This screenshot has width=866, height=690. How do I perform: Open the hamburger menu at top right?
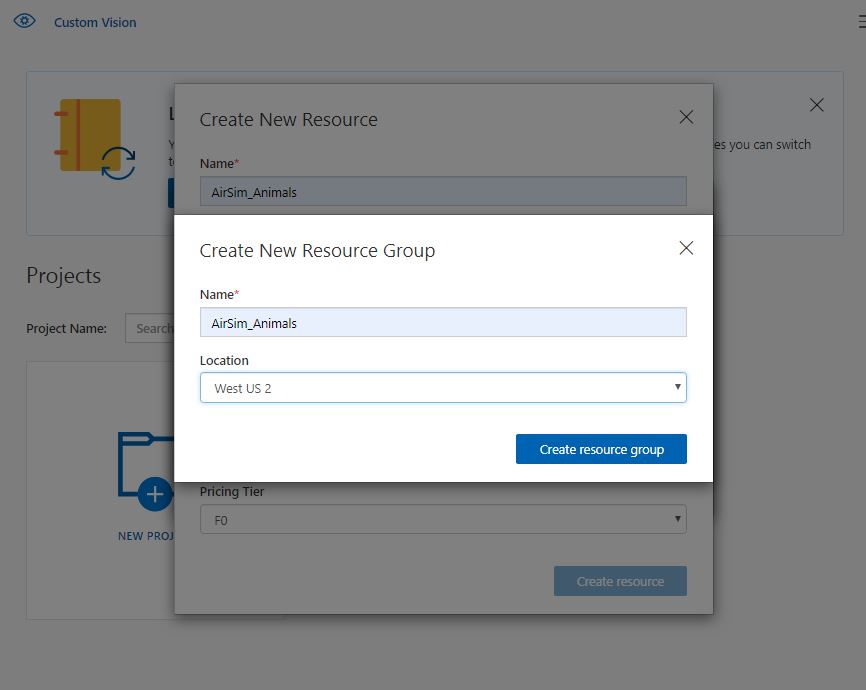[x=862, y=22]
